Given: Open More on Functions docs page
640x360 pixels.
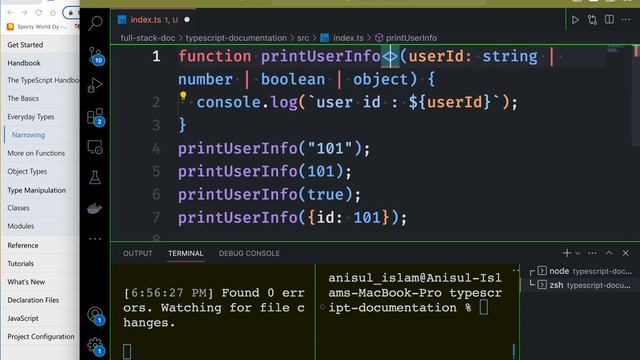Looking at the screenshot, I should pyautogui.click(x=36, y=153).
